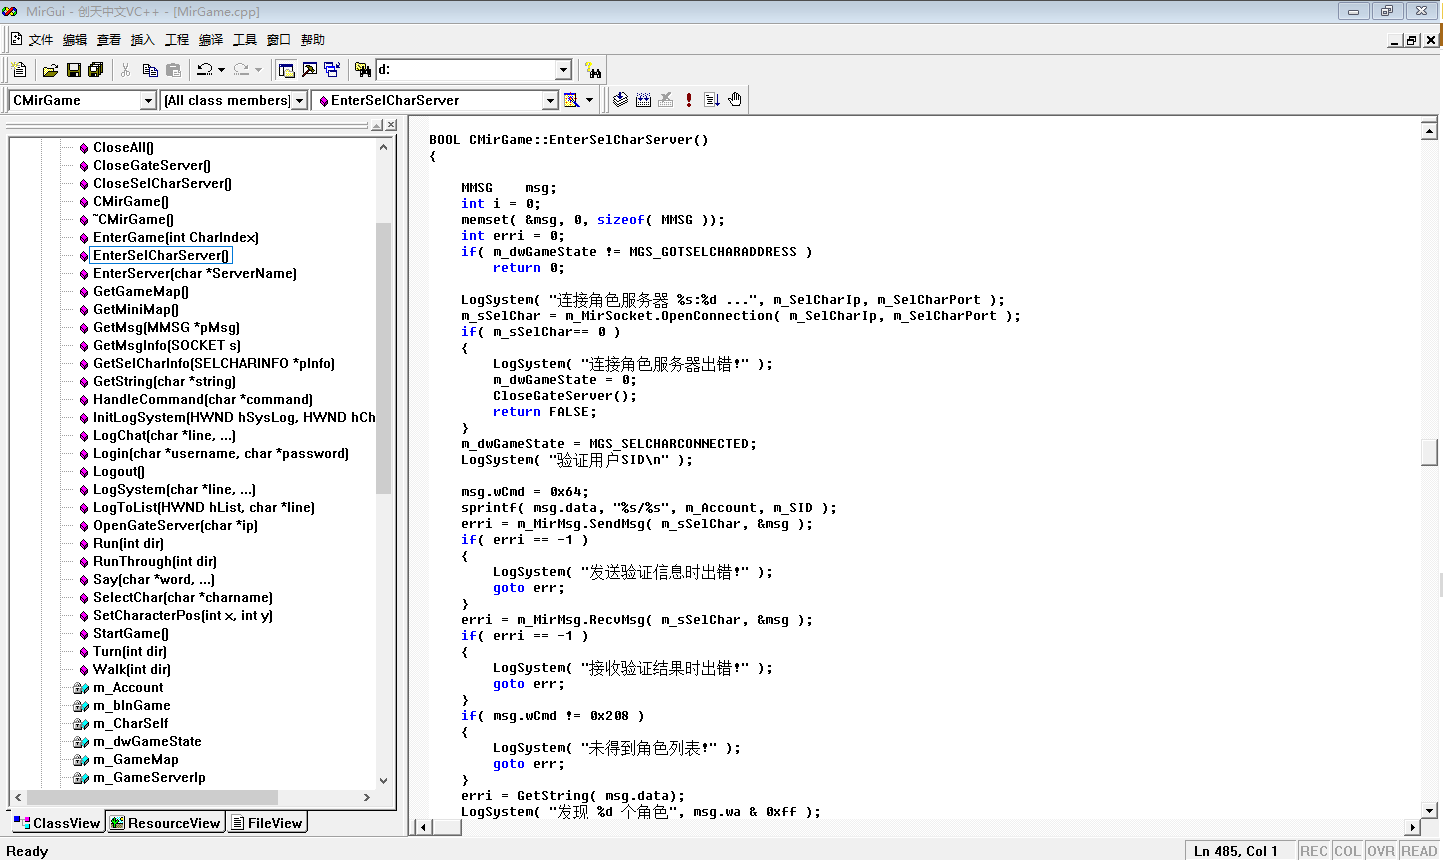Compile the current file with Compile icon
Screen dimensions: 1443x860
coord(621,100)
